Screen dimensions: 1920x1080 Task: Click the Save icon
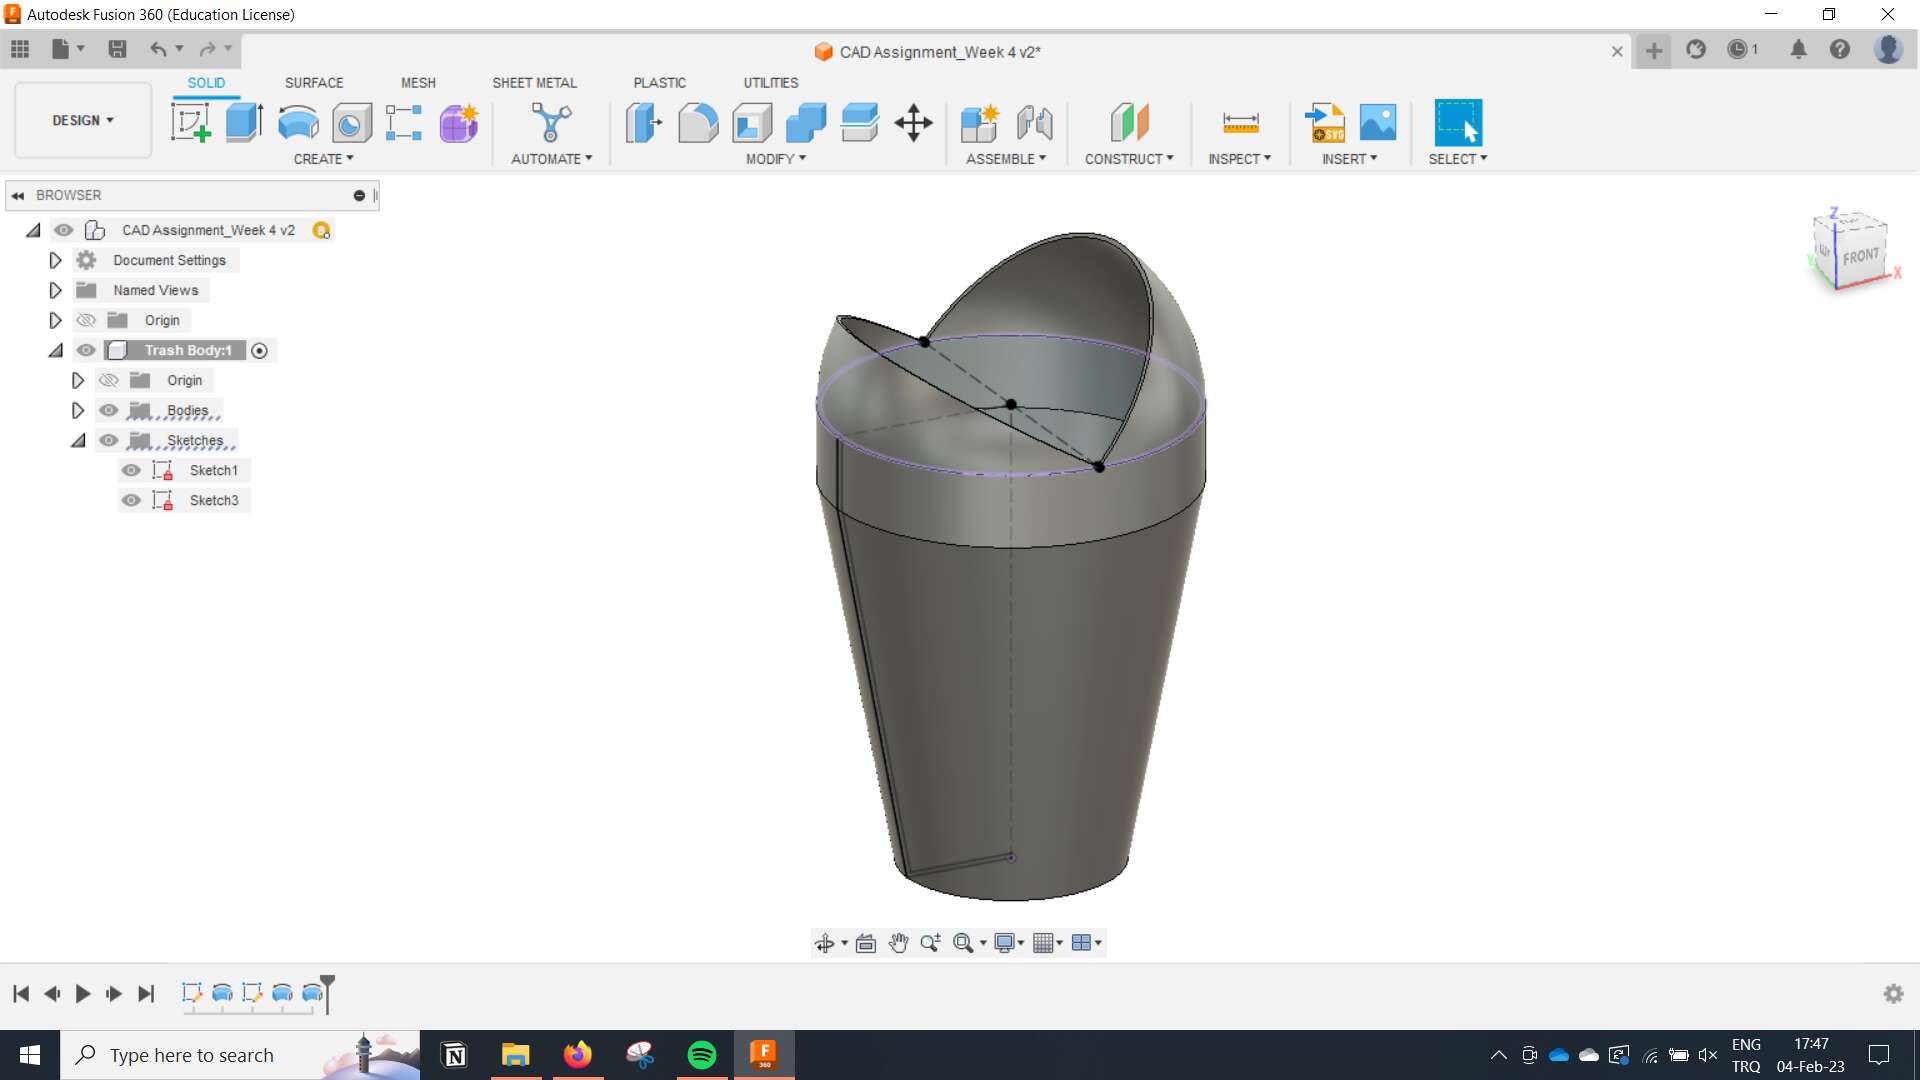point(117,49)
